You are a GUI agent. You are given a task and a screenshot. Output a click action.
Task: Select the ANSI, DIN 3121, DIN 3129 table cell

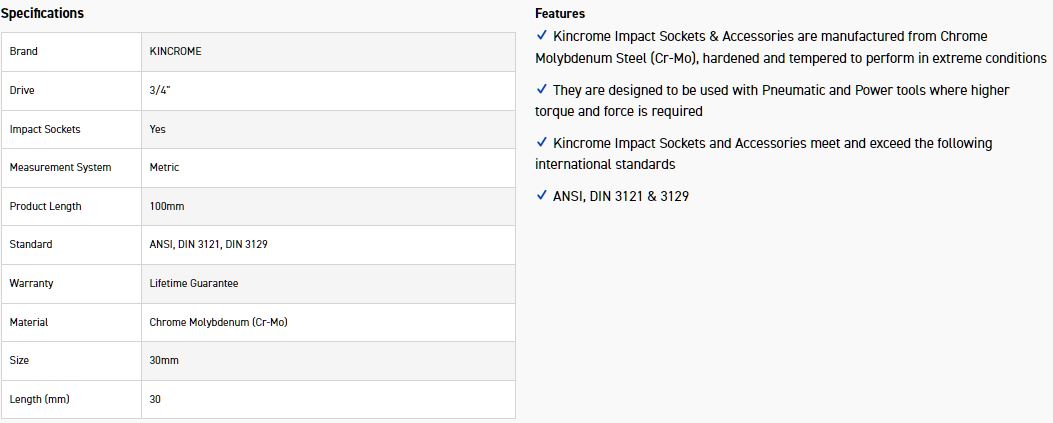211,244
